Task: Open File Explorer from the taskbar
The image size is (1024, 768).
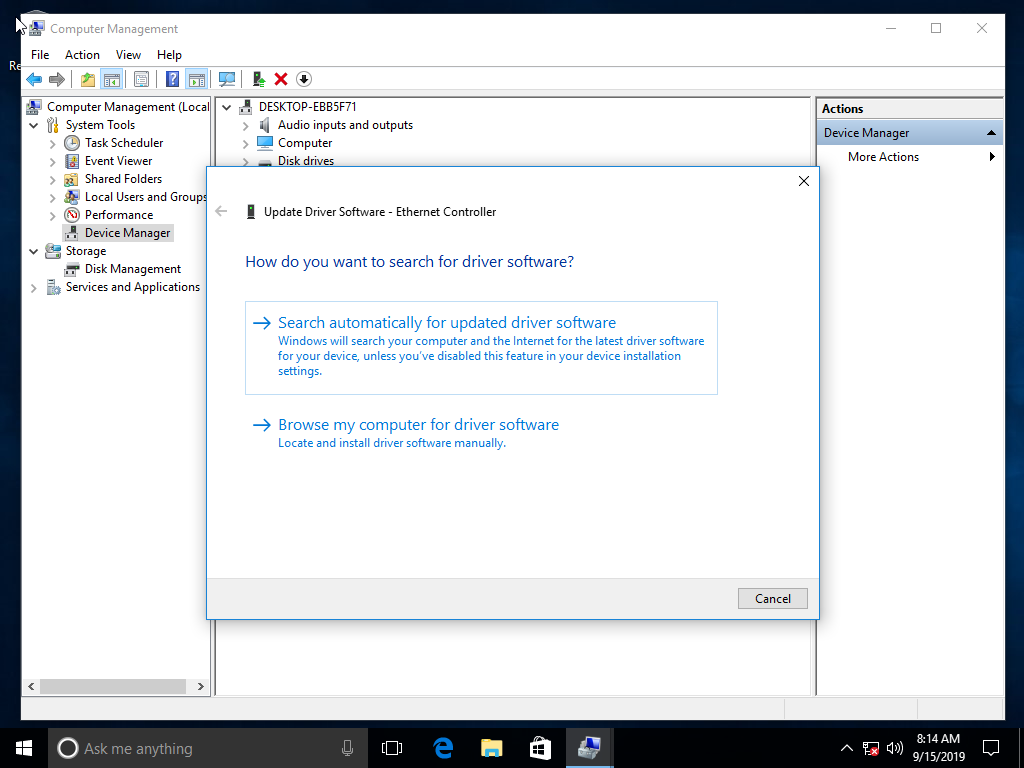Action: [491, 747]
